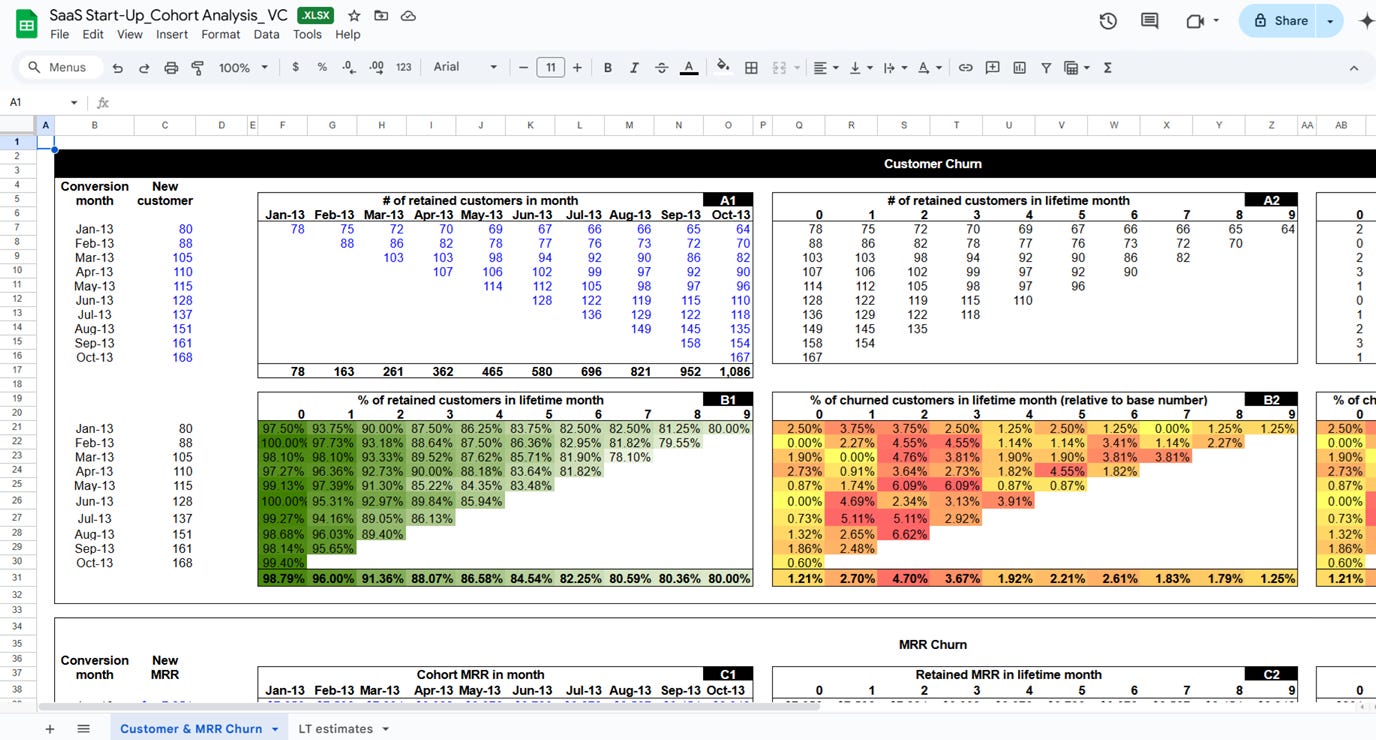Insert a chart

coord(1019,67)
